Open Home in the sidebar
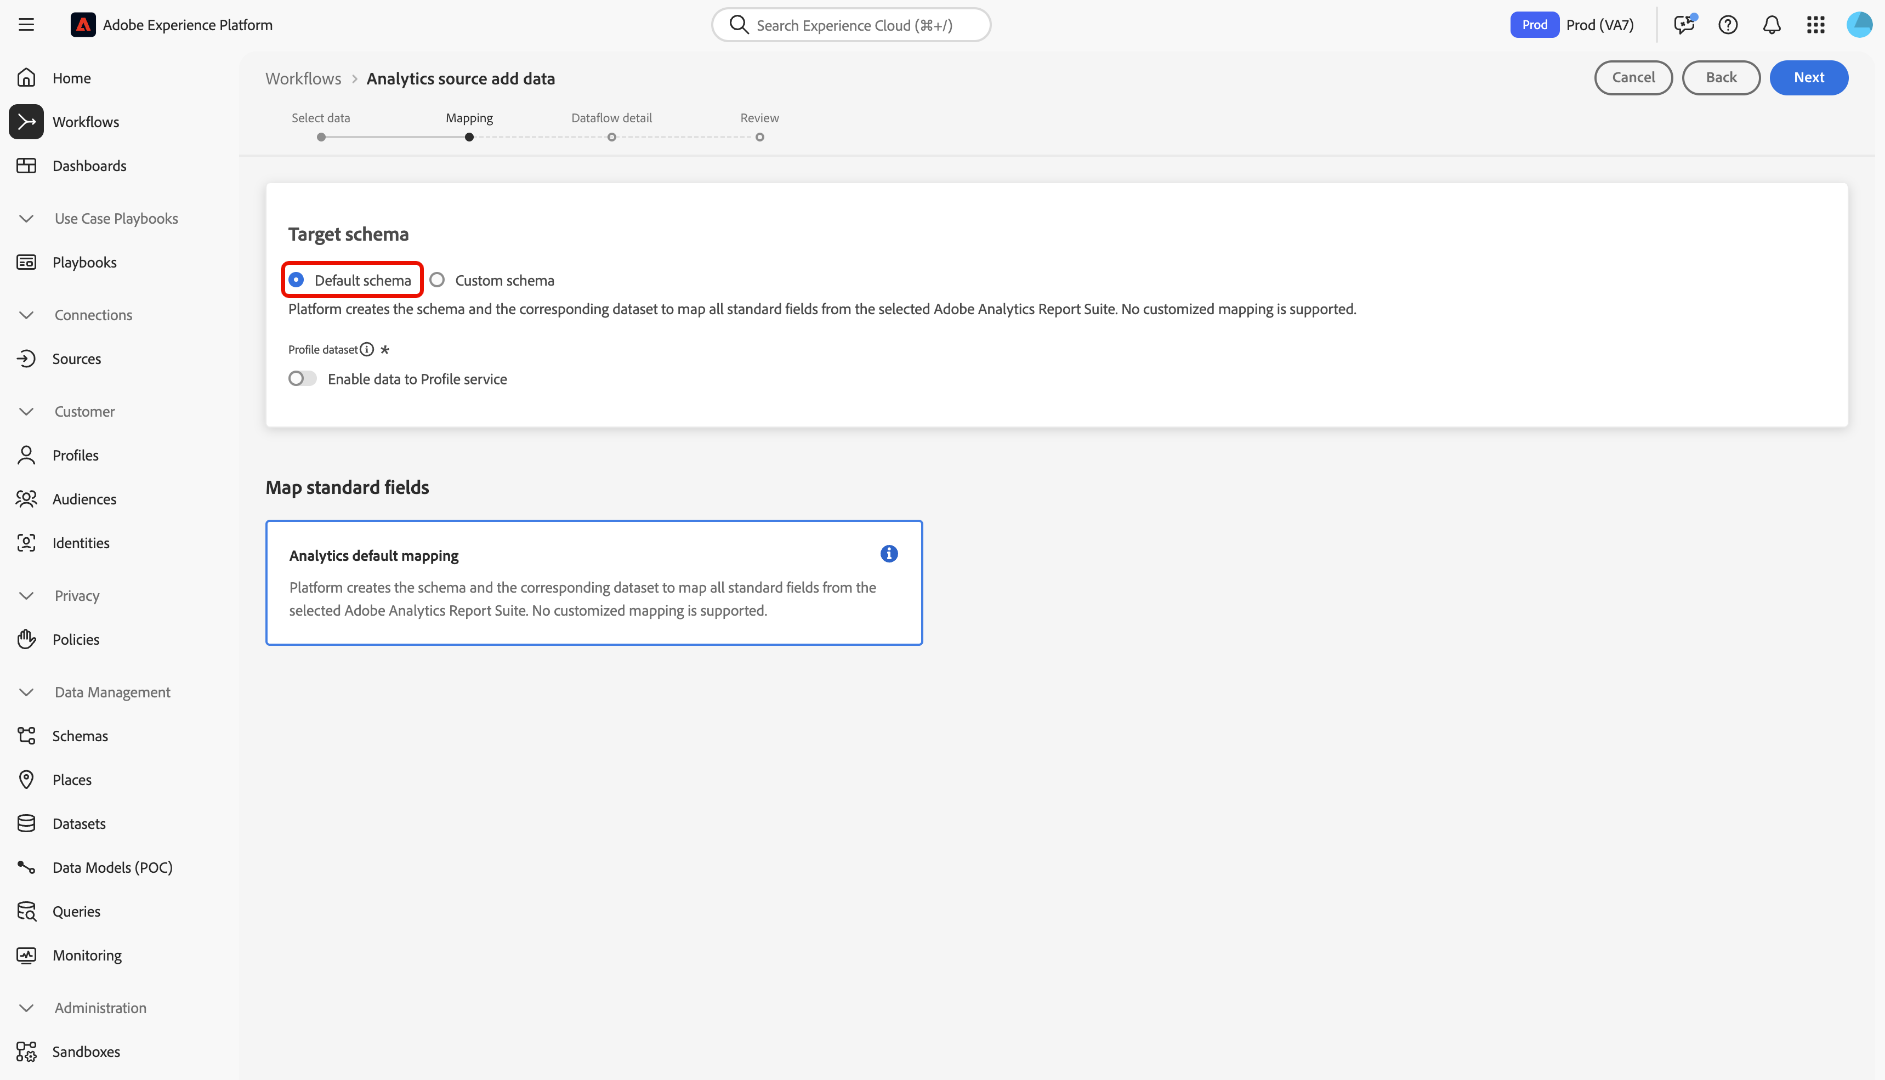 [x=72, y=78]
